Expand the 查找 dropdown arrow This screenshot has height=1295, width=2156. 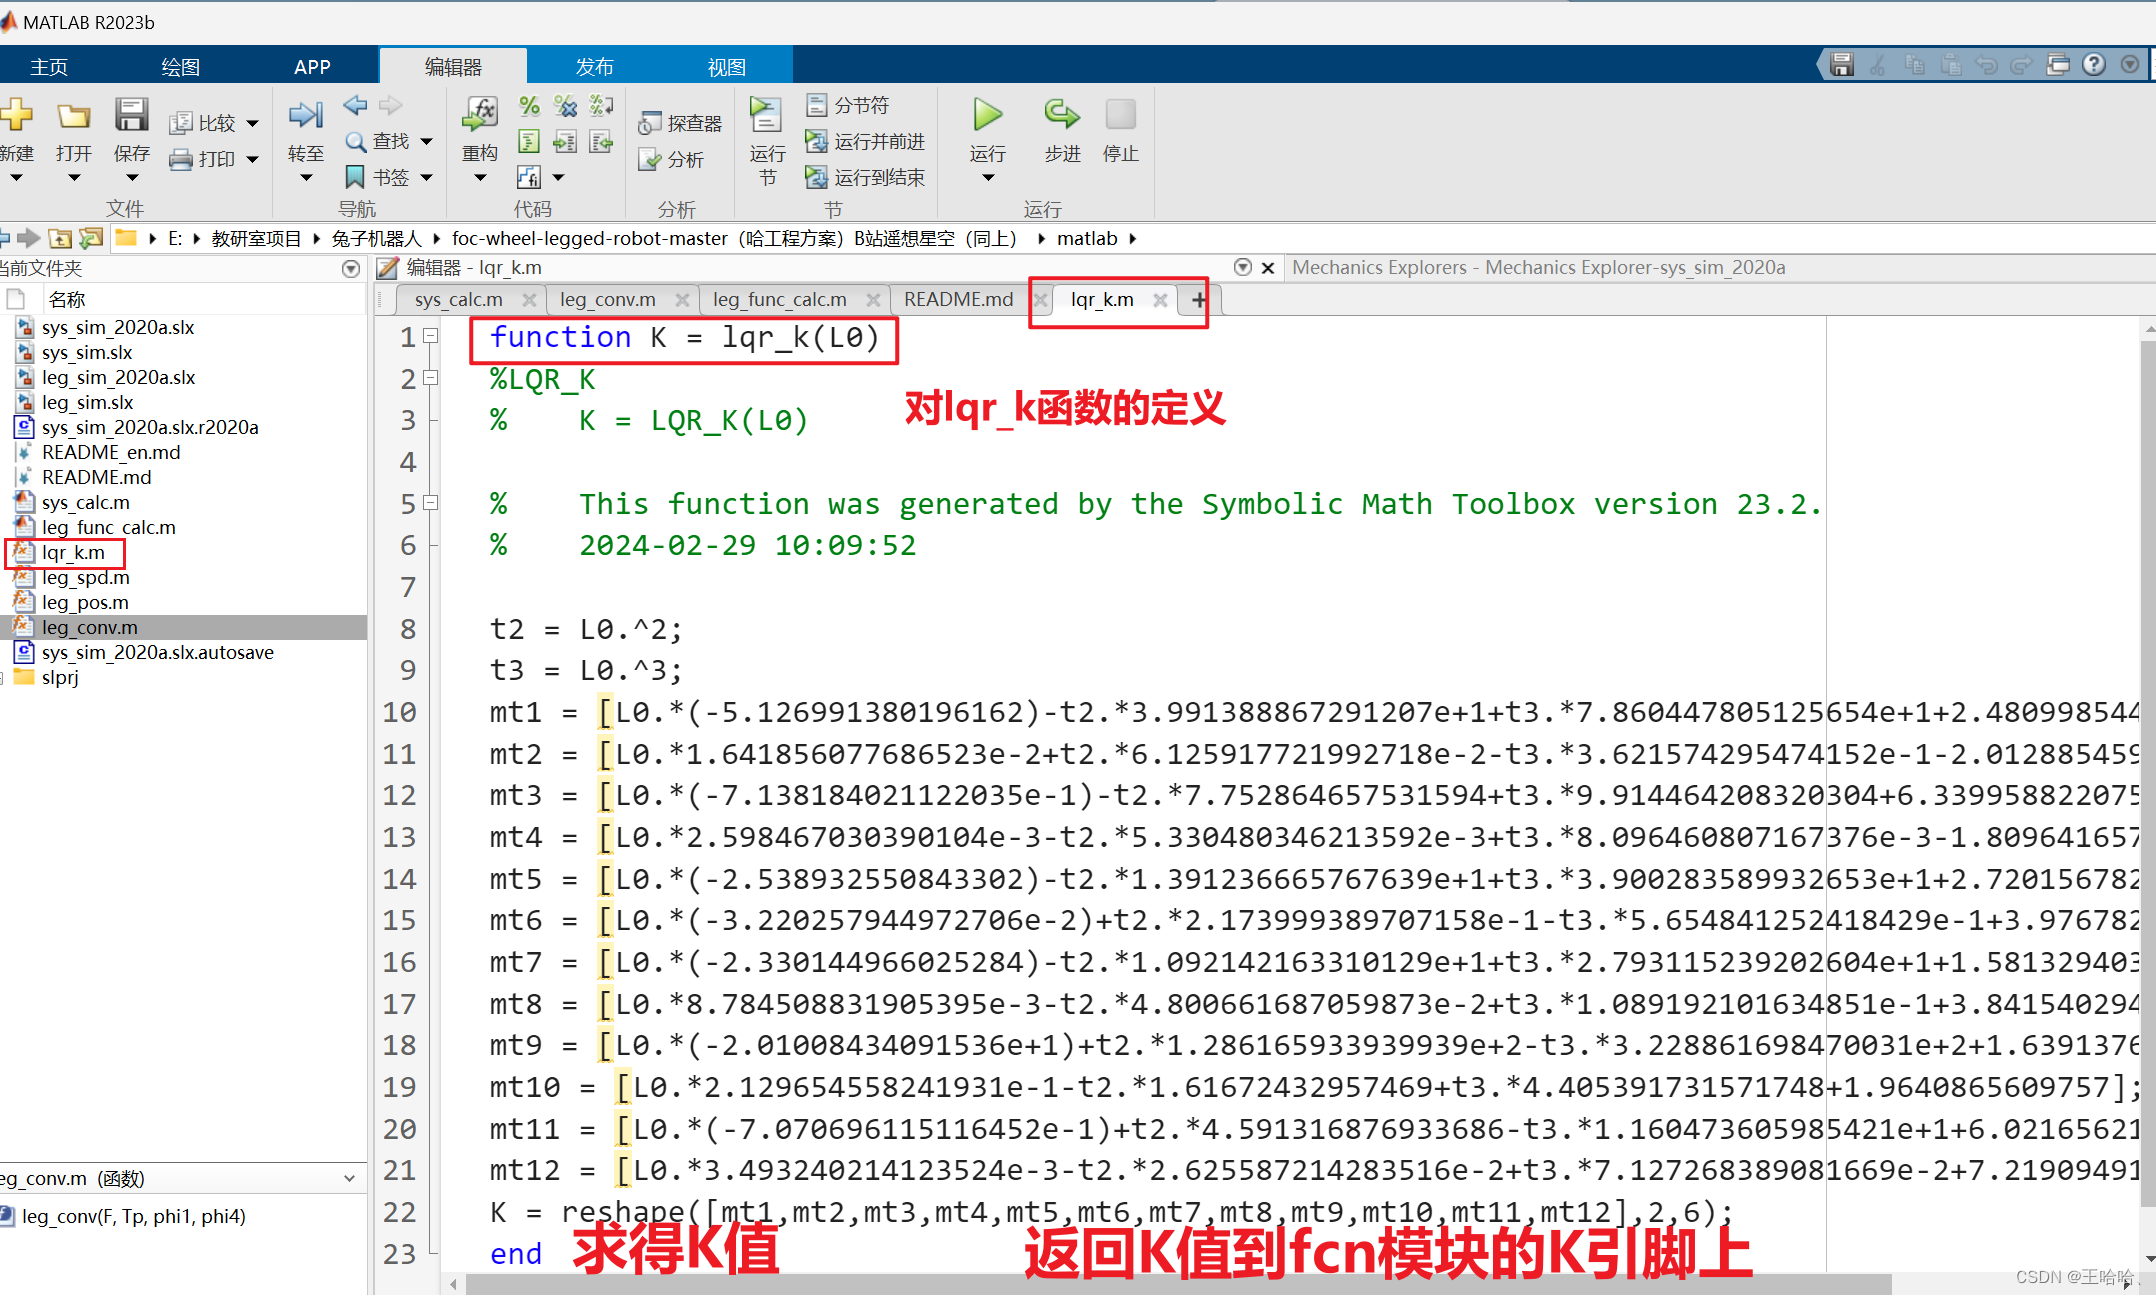pyautogui.click(x=427, y=141)
